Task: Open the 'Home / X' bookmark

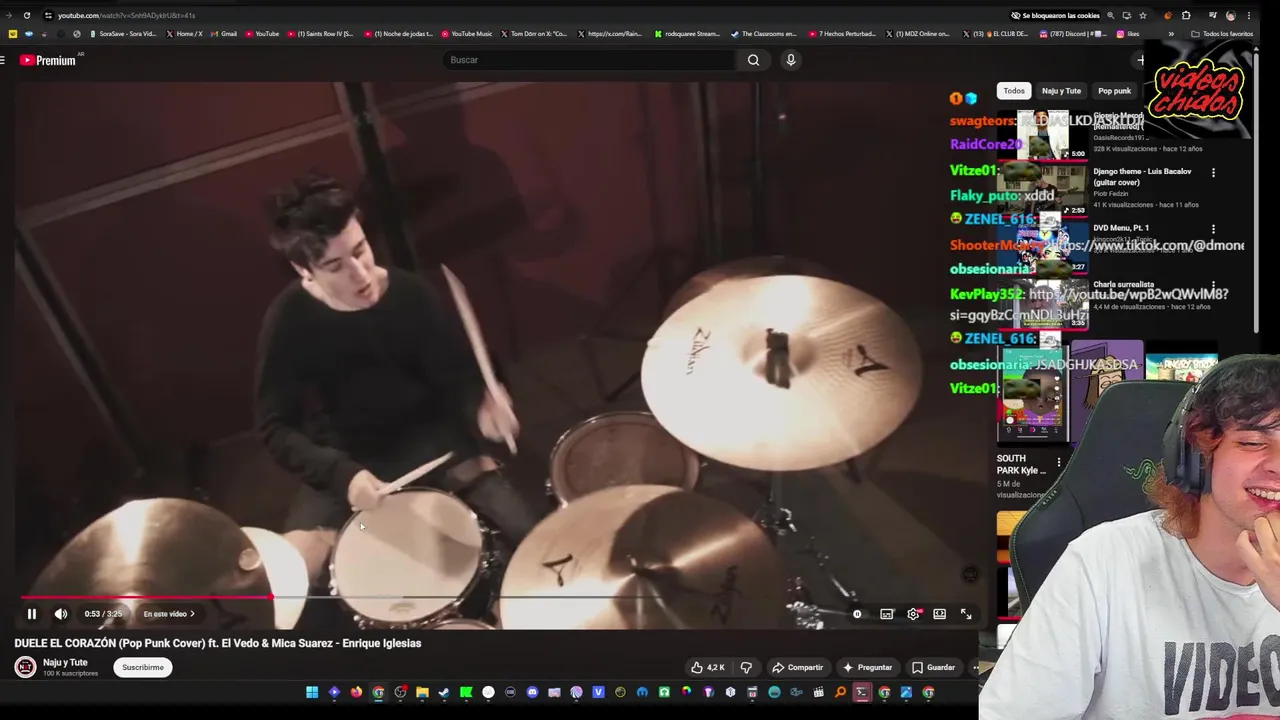Action: pyautogui.click(x=184, y=34)
